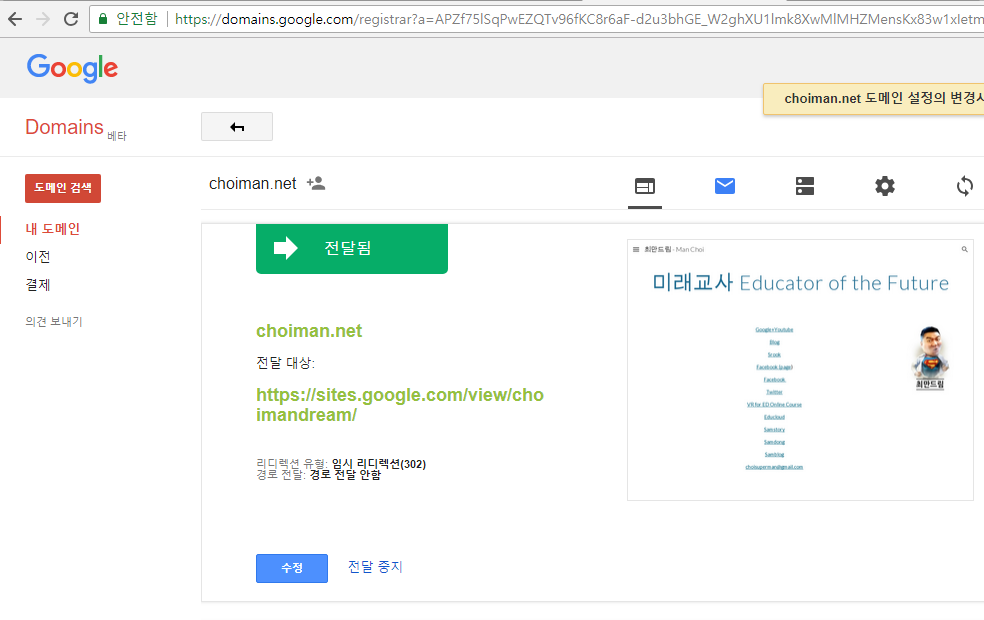
Task: Click the choiman.net green heading
Action: tap(309, 331)
